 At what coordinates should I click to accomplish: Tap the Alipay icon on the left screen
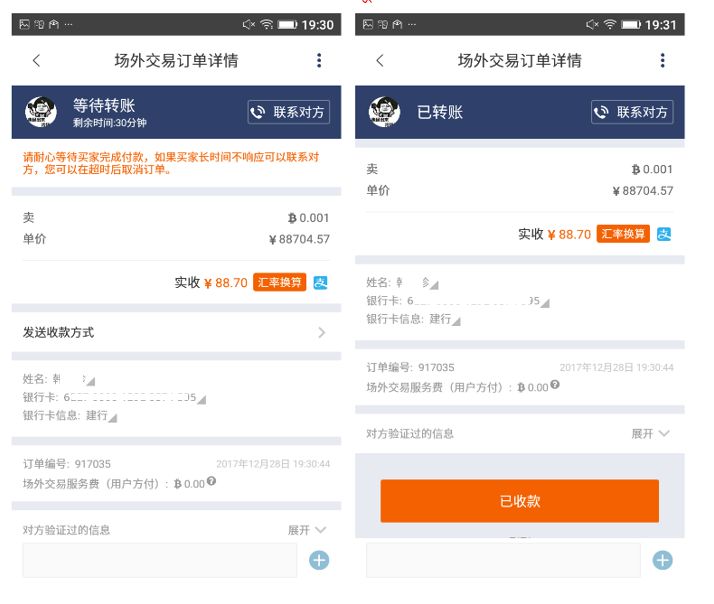321,282
